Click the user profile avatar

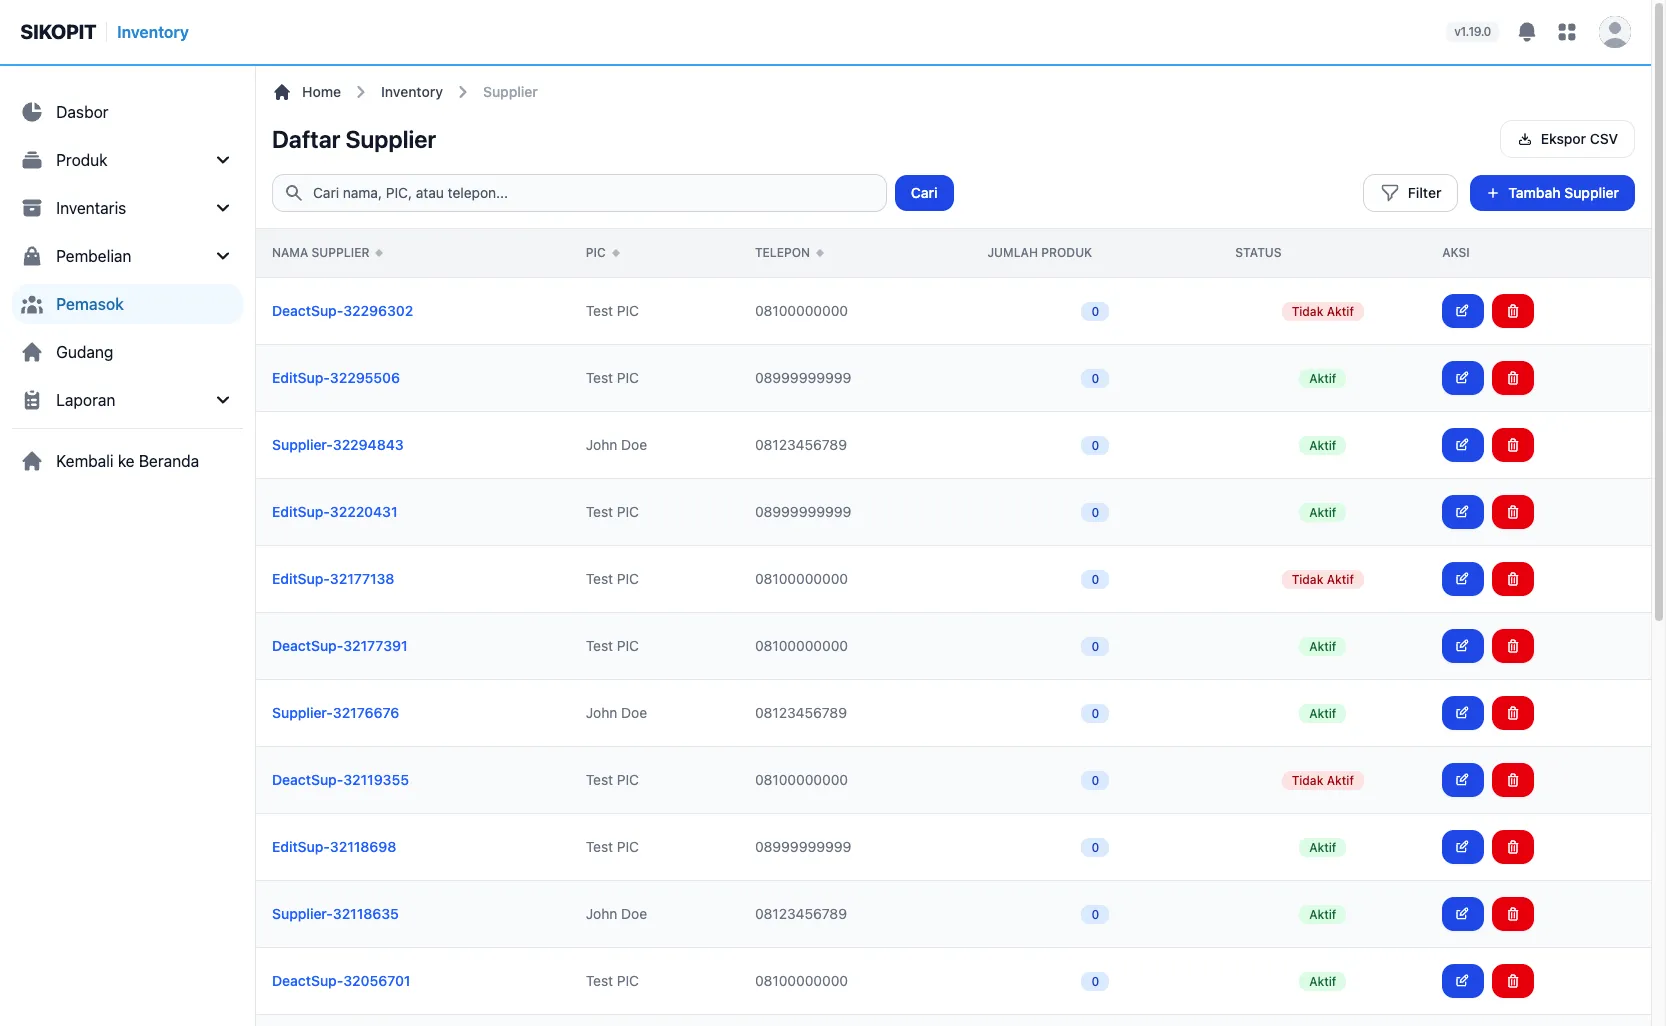1614,32
